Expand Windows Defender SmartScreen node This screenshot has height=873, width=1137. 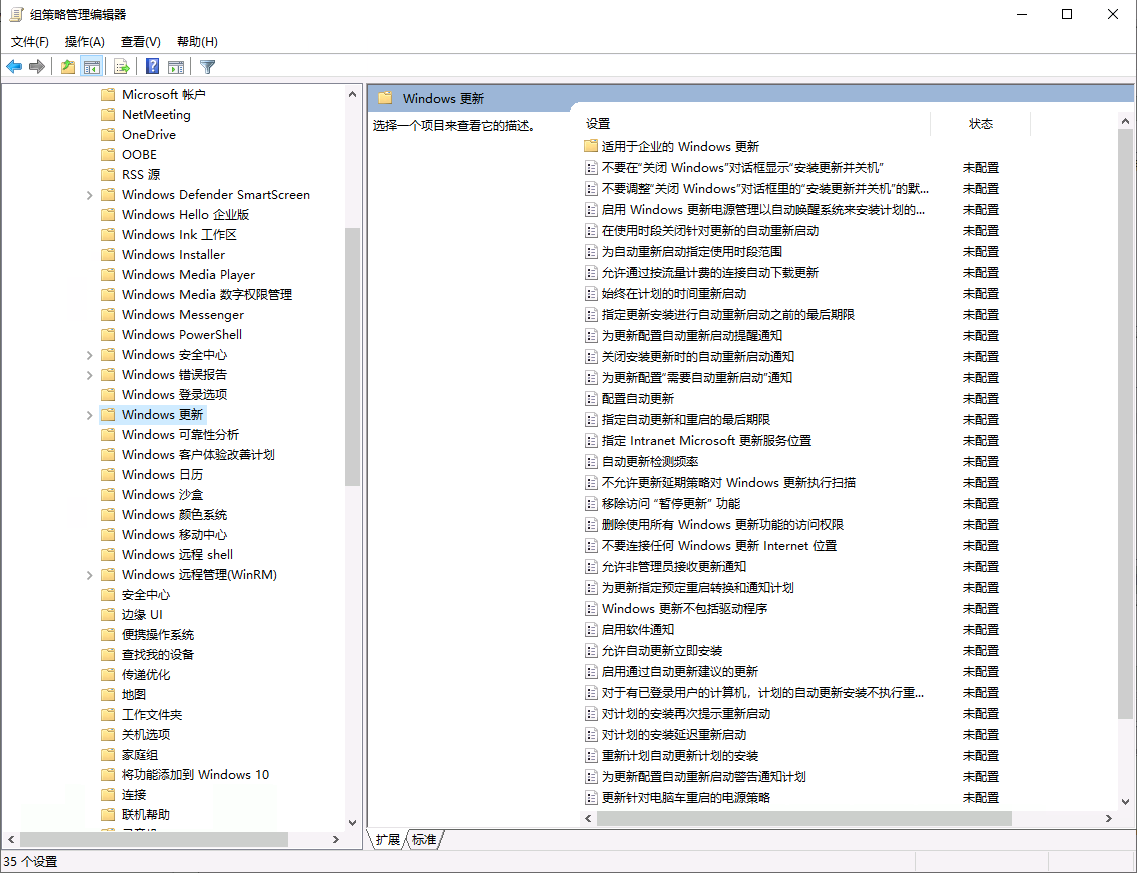coord(89,195)
